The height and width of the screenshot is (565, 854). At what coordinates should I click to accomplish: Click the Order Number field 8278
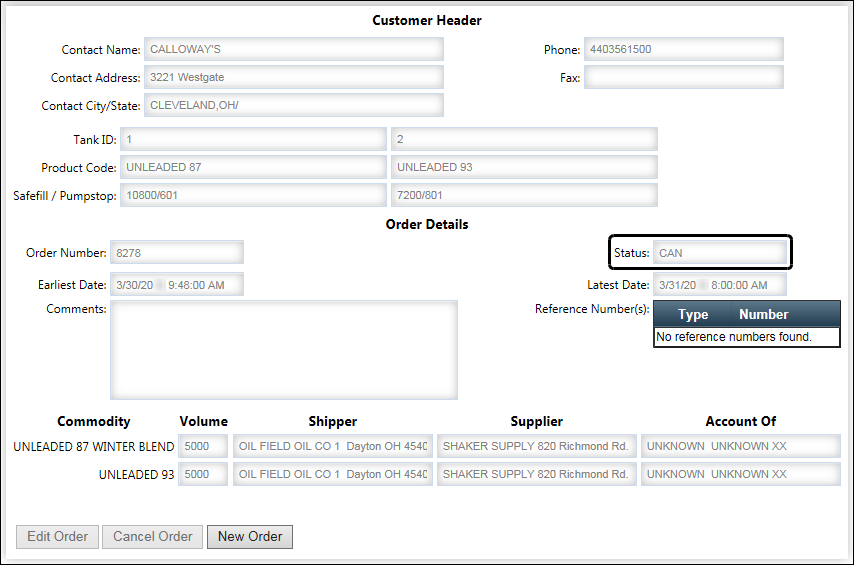tap(177, 253)
